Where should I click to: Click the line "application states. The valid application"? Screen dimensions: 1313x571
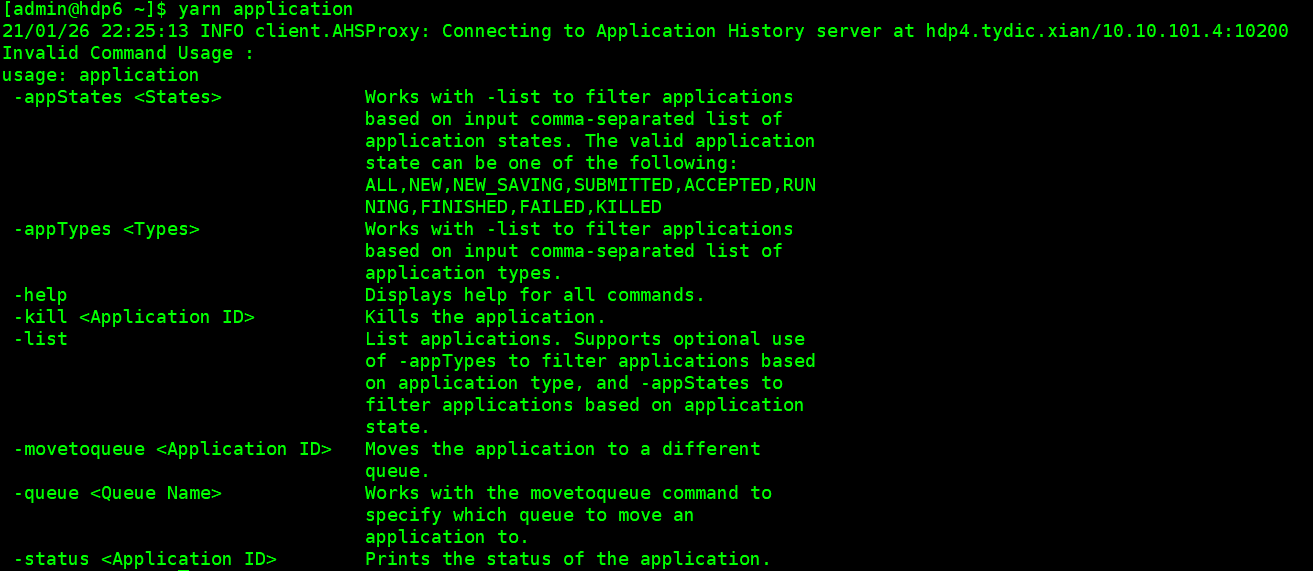[590, 141]
